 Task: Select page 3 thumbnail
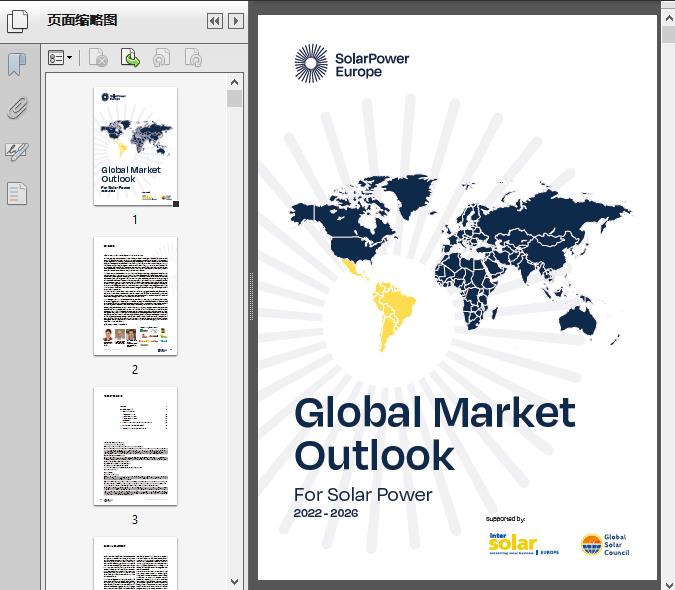click(x=135, y=446)
